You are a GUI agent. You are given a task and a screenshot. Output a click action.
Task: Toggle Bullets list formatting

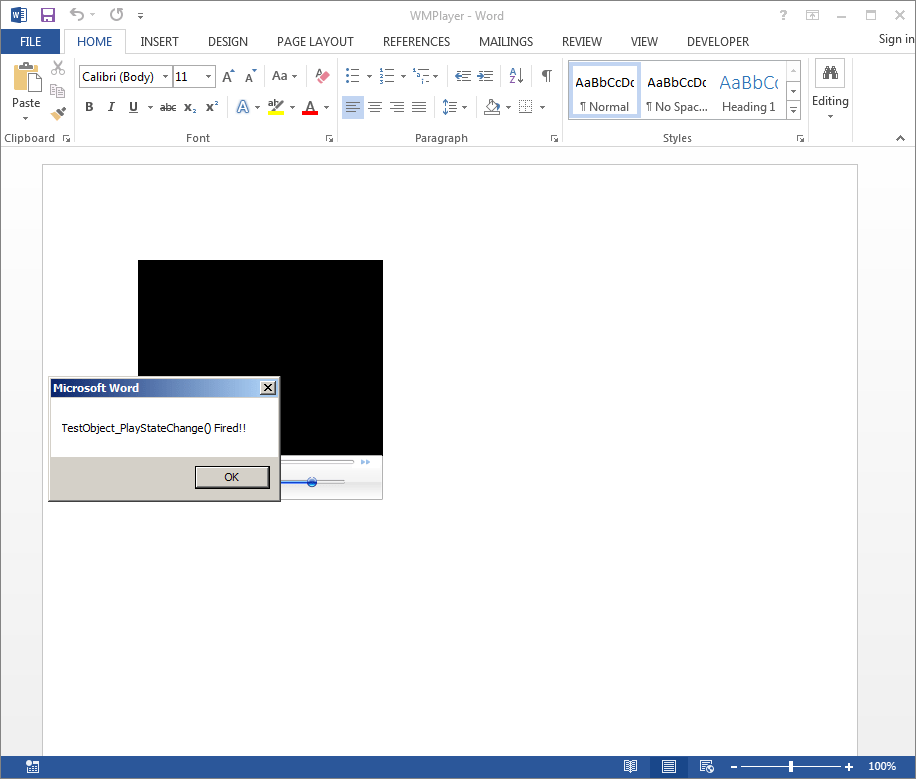click(x=351, y=75)
